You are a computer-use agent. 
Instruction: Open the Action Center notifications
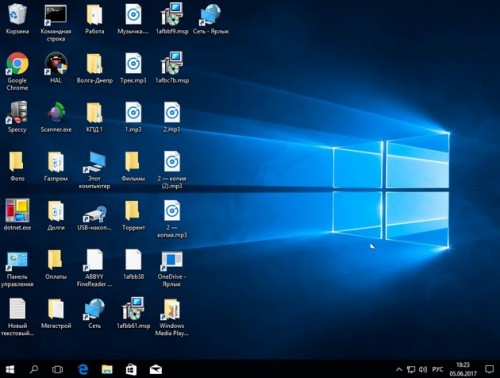click(x=489, y=369)
